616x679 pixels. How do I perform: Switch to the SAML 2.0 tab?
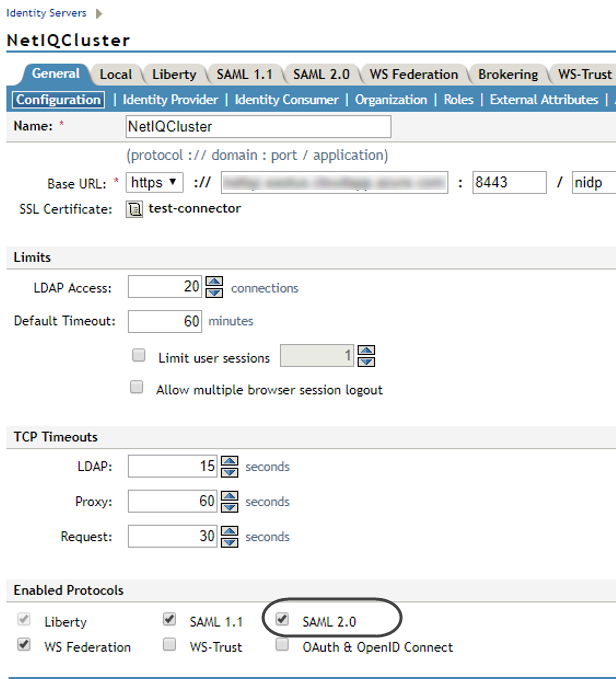321,74
